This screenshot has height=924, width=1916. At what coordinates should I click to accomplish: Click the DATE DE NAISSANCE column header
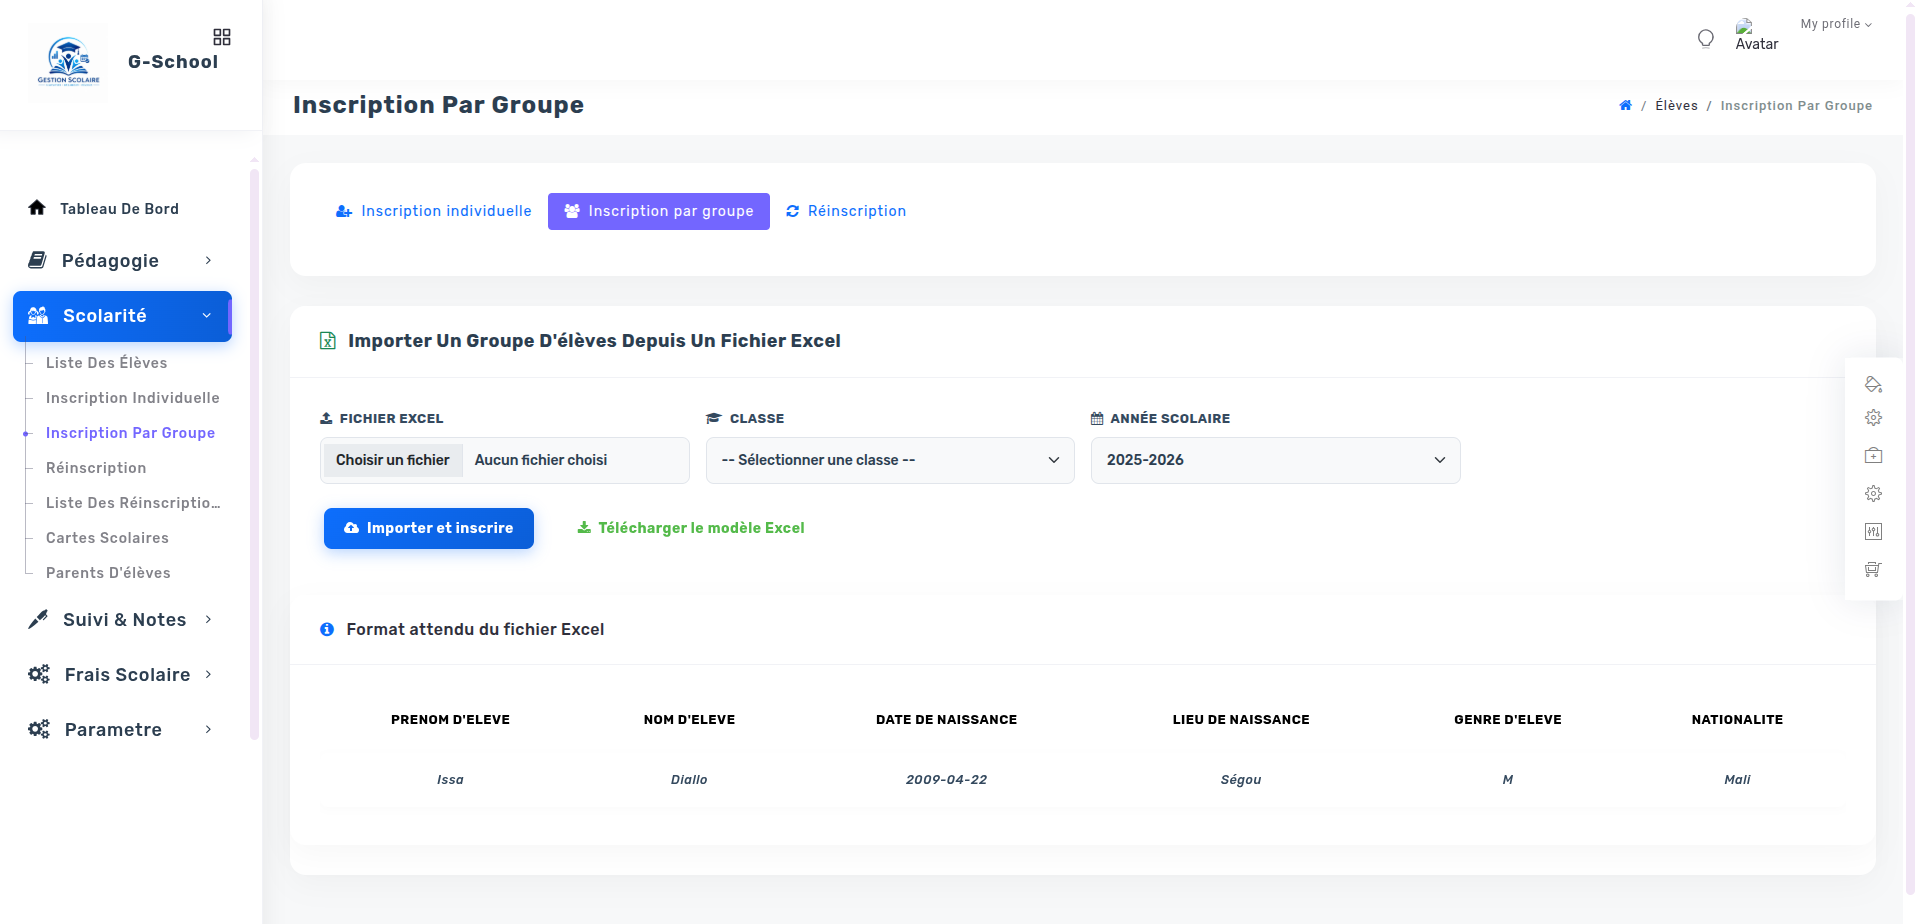pyautogui.click(x=946, y=720)
